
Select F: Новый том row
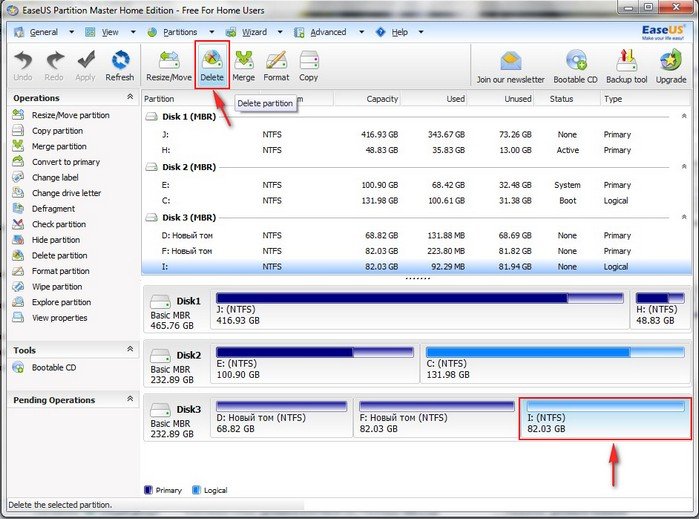click(417, 251)
